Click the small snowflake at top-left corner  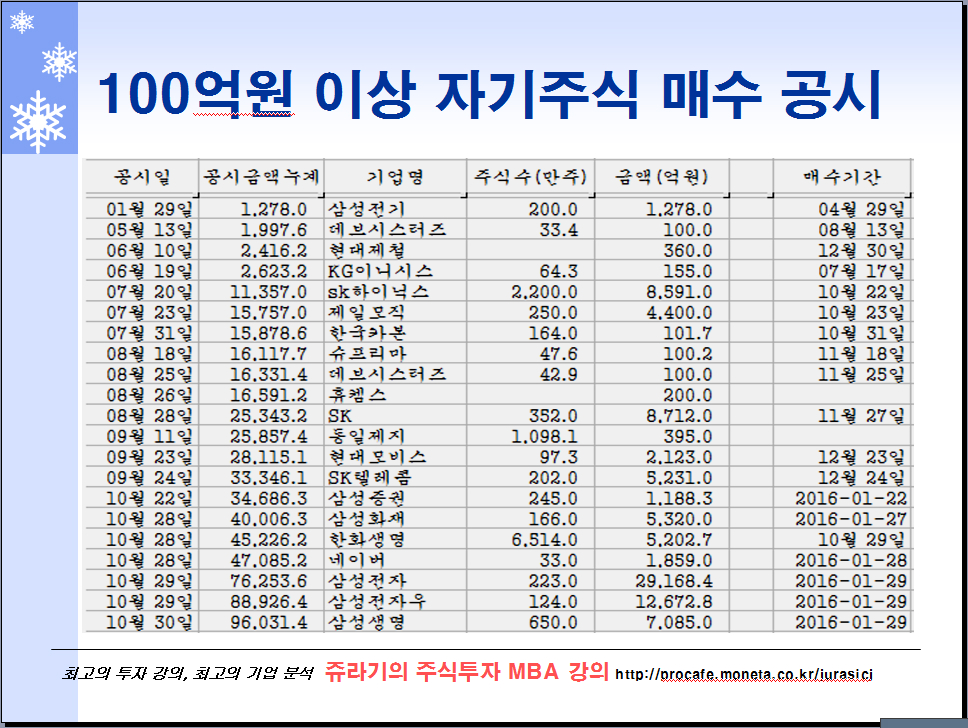point(21,21)
